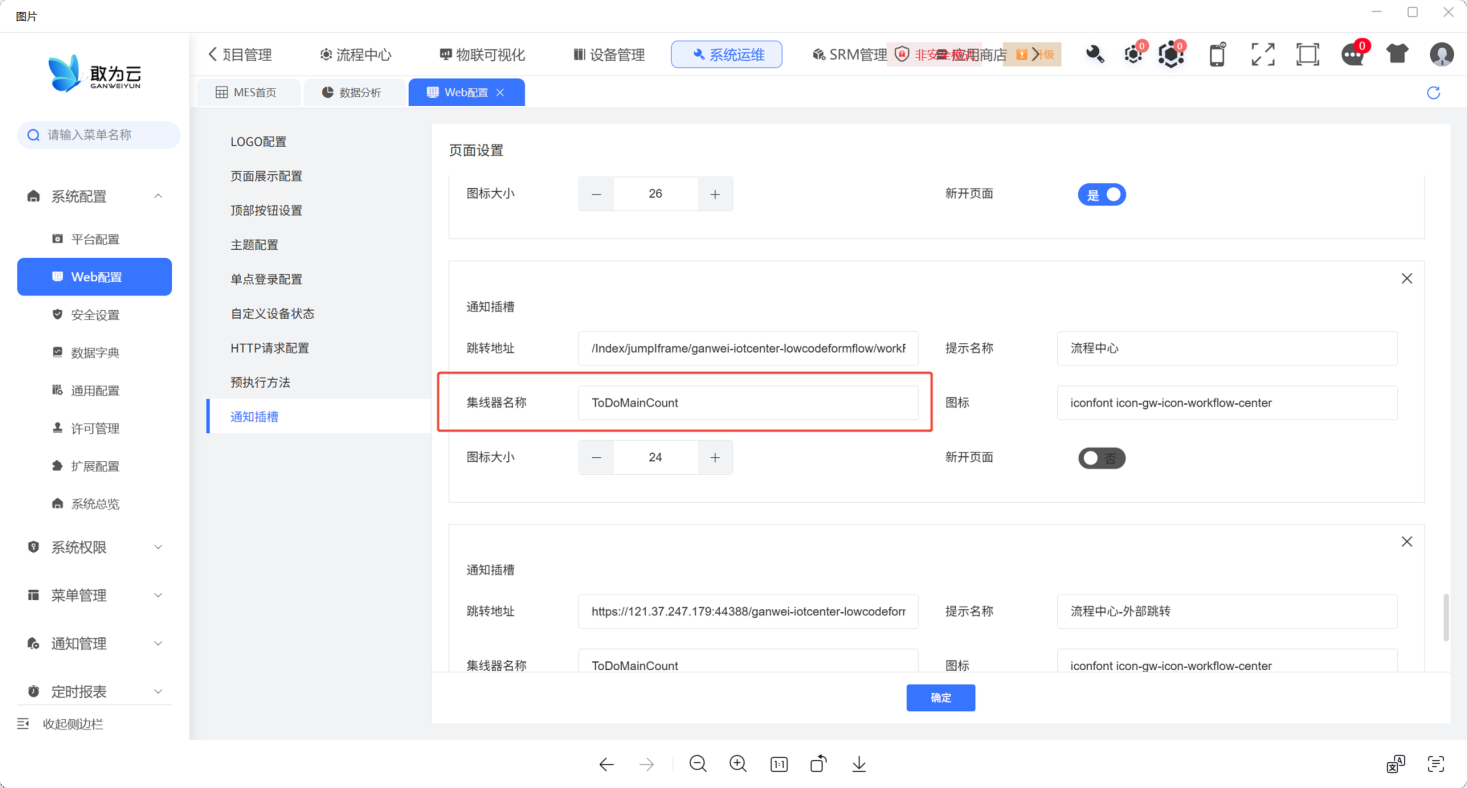Click the 取为云 butterfly logo
This screenshot has width=1467, height=788.
click(95, 75)
